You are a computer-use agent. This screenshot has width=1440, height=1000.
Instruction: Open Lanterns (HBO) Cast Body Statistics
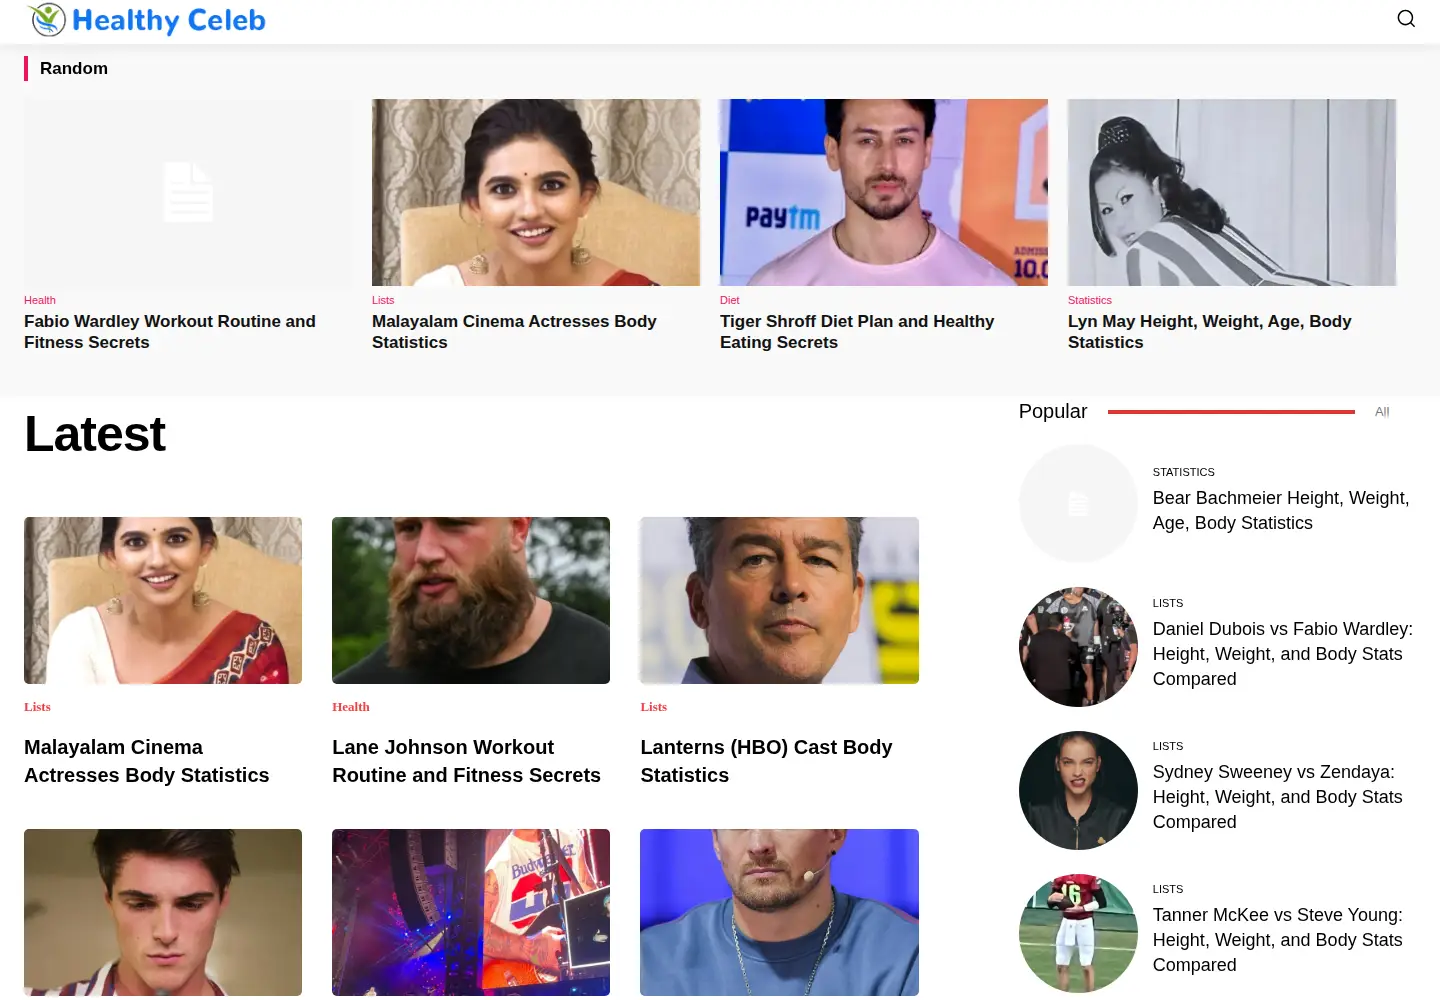pos(766,761)
